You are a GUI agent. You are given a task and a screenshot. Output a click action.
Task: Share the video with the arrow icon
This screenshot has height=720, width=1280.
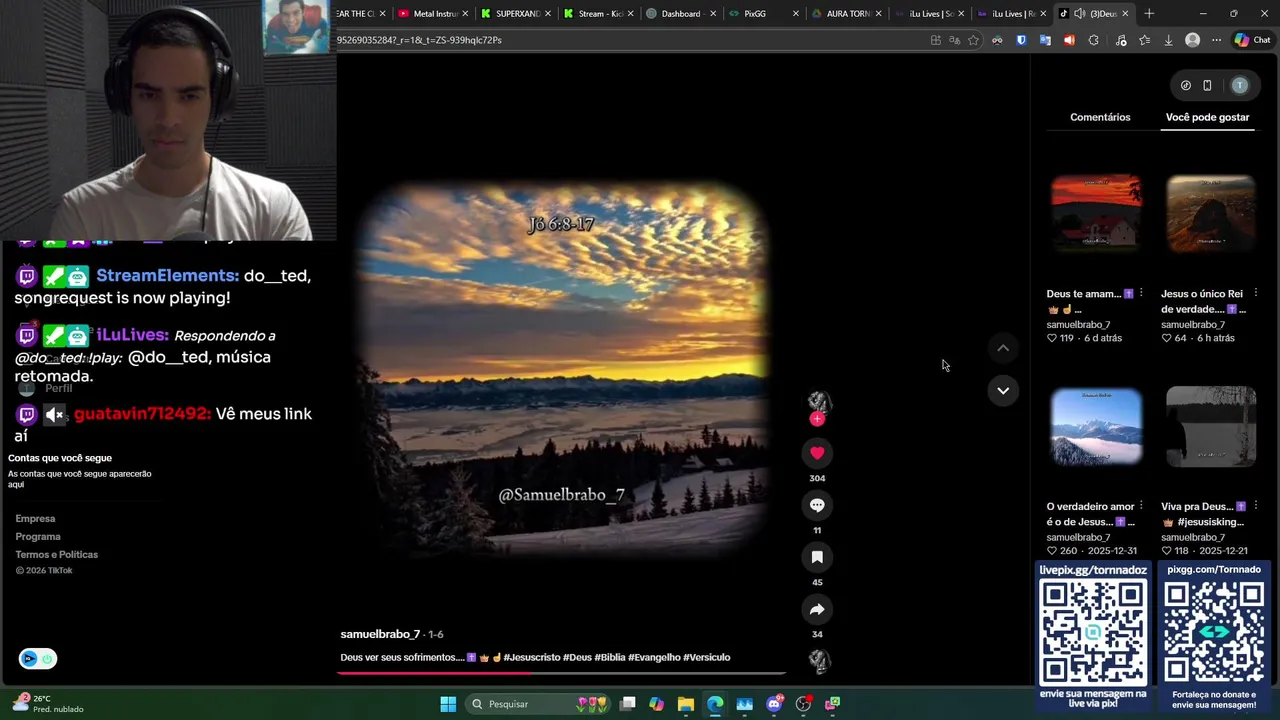click(x=817, y=609)
